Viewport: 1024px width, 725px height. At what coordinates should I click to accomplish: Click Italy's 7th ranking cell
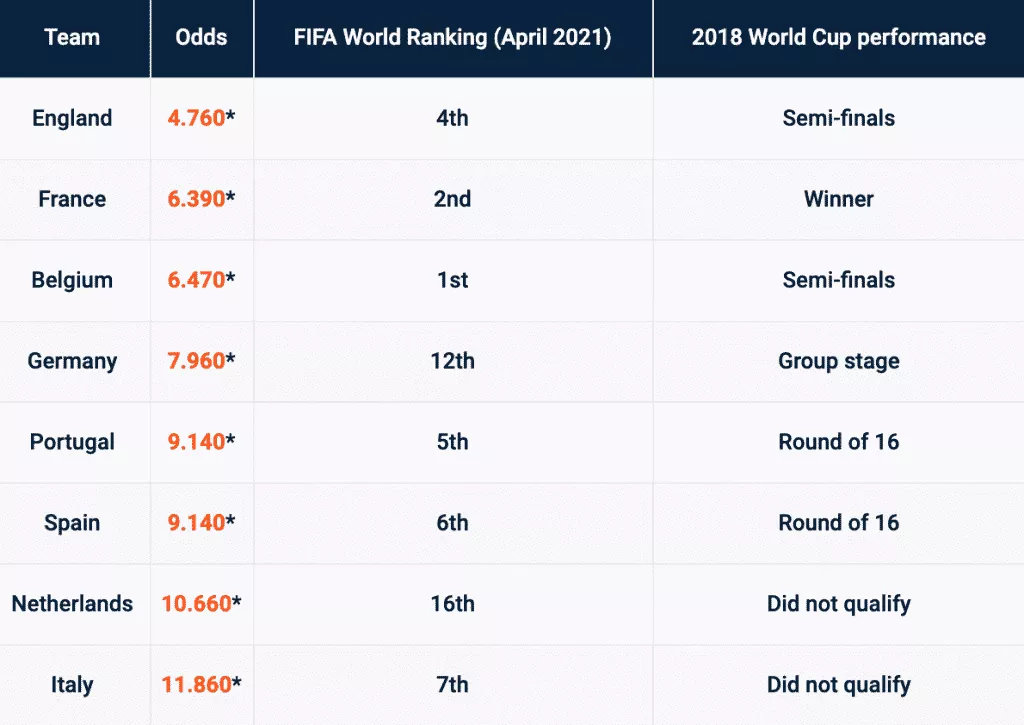(x=452, y=685)
